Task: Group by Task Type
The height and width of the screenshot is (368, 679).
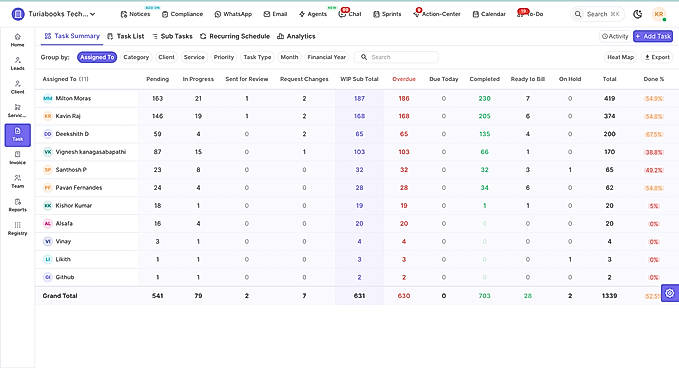Action: tap(257, 57)
